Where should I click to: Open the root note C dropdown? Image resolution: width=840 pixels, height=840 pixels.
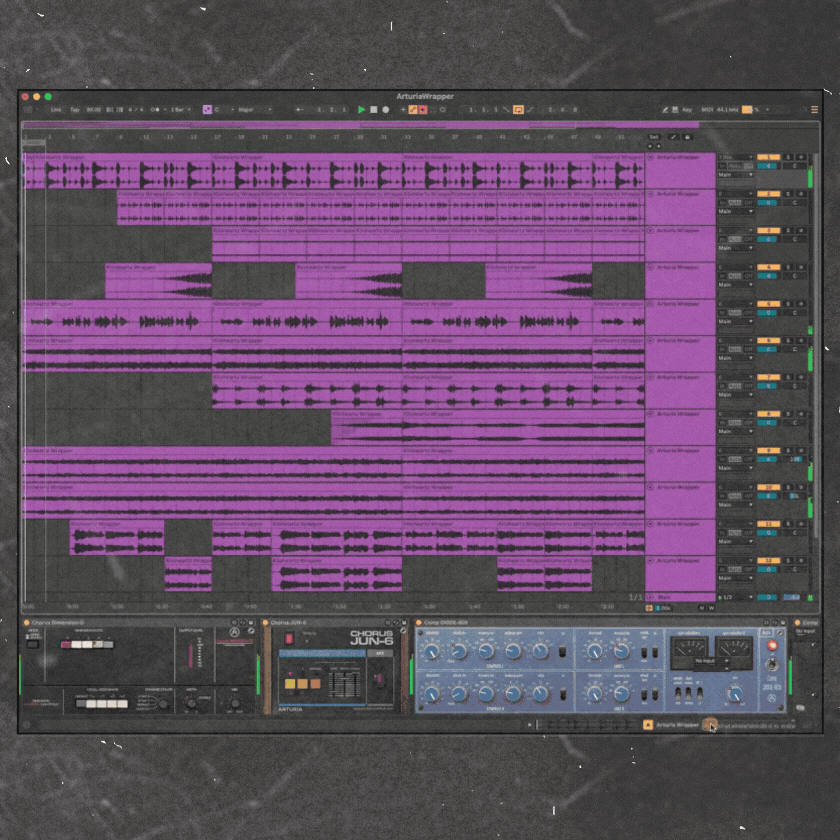pyautogui.click(x=224, y=110)
